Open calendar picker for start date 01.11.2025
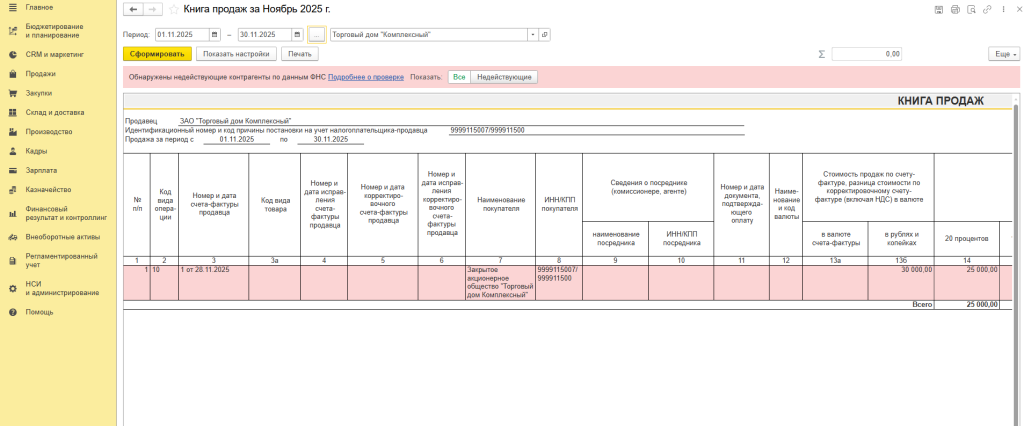The image size is (1024, 426). pos(214,34)
